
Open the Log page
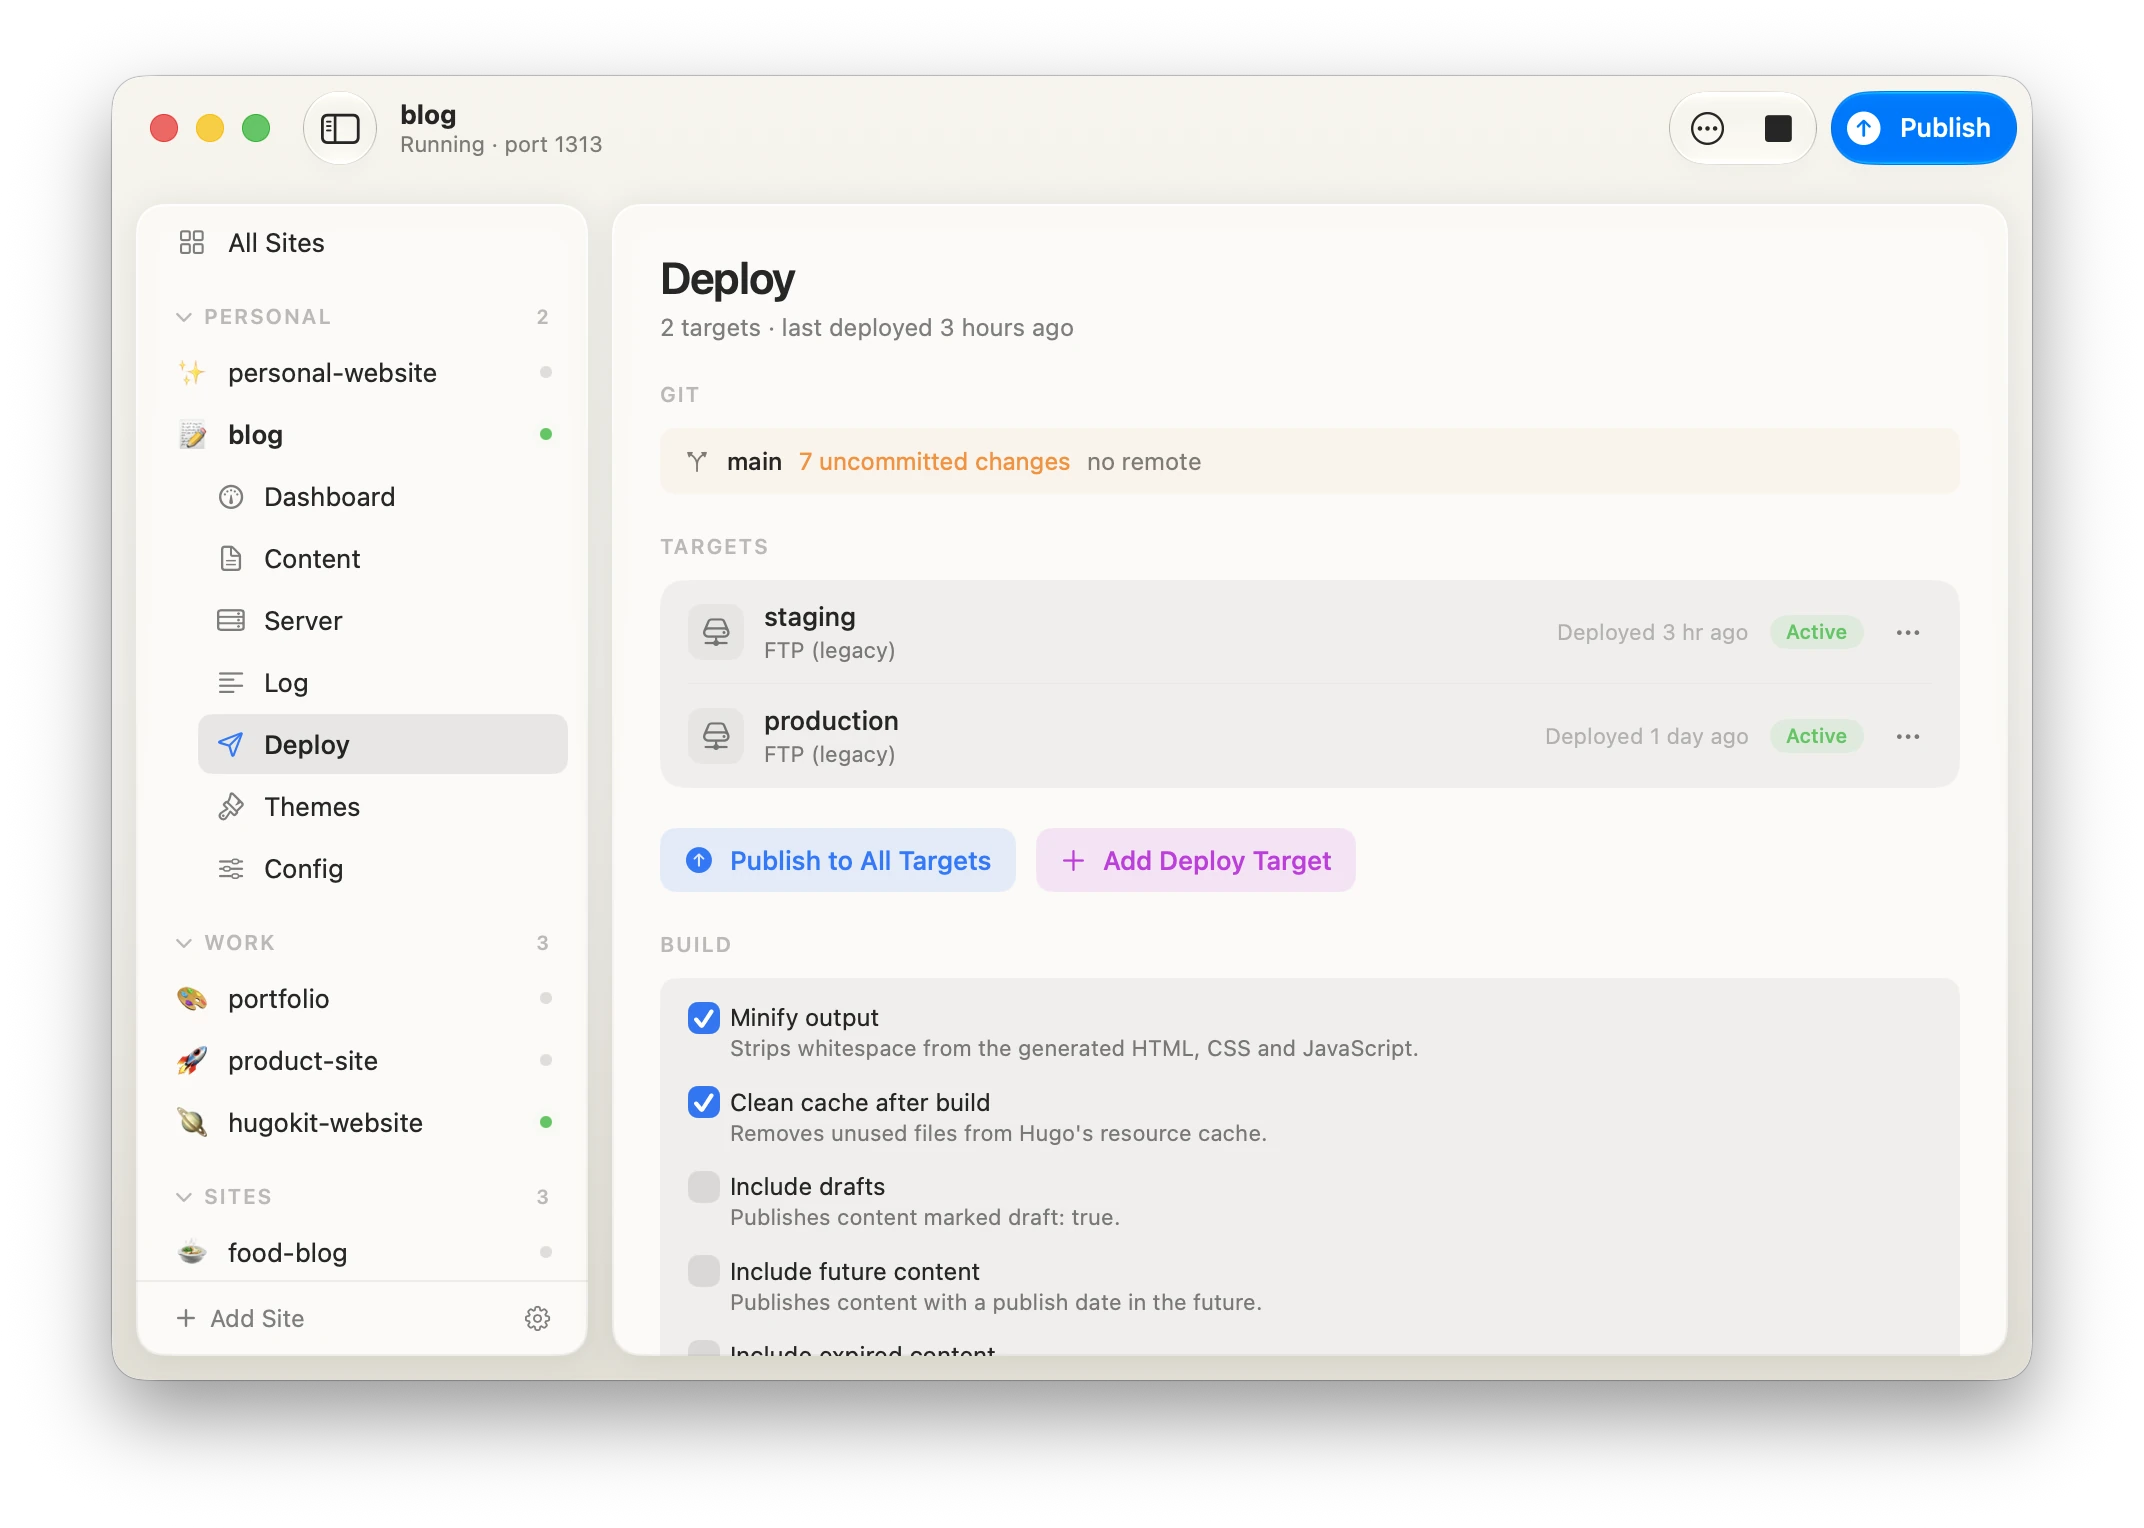[x=382, y=683]
